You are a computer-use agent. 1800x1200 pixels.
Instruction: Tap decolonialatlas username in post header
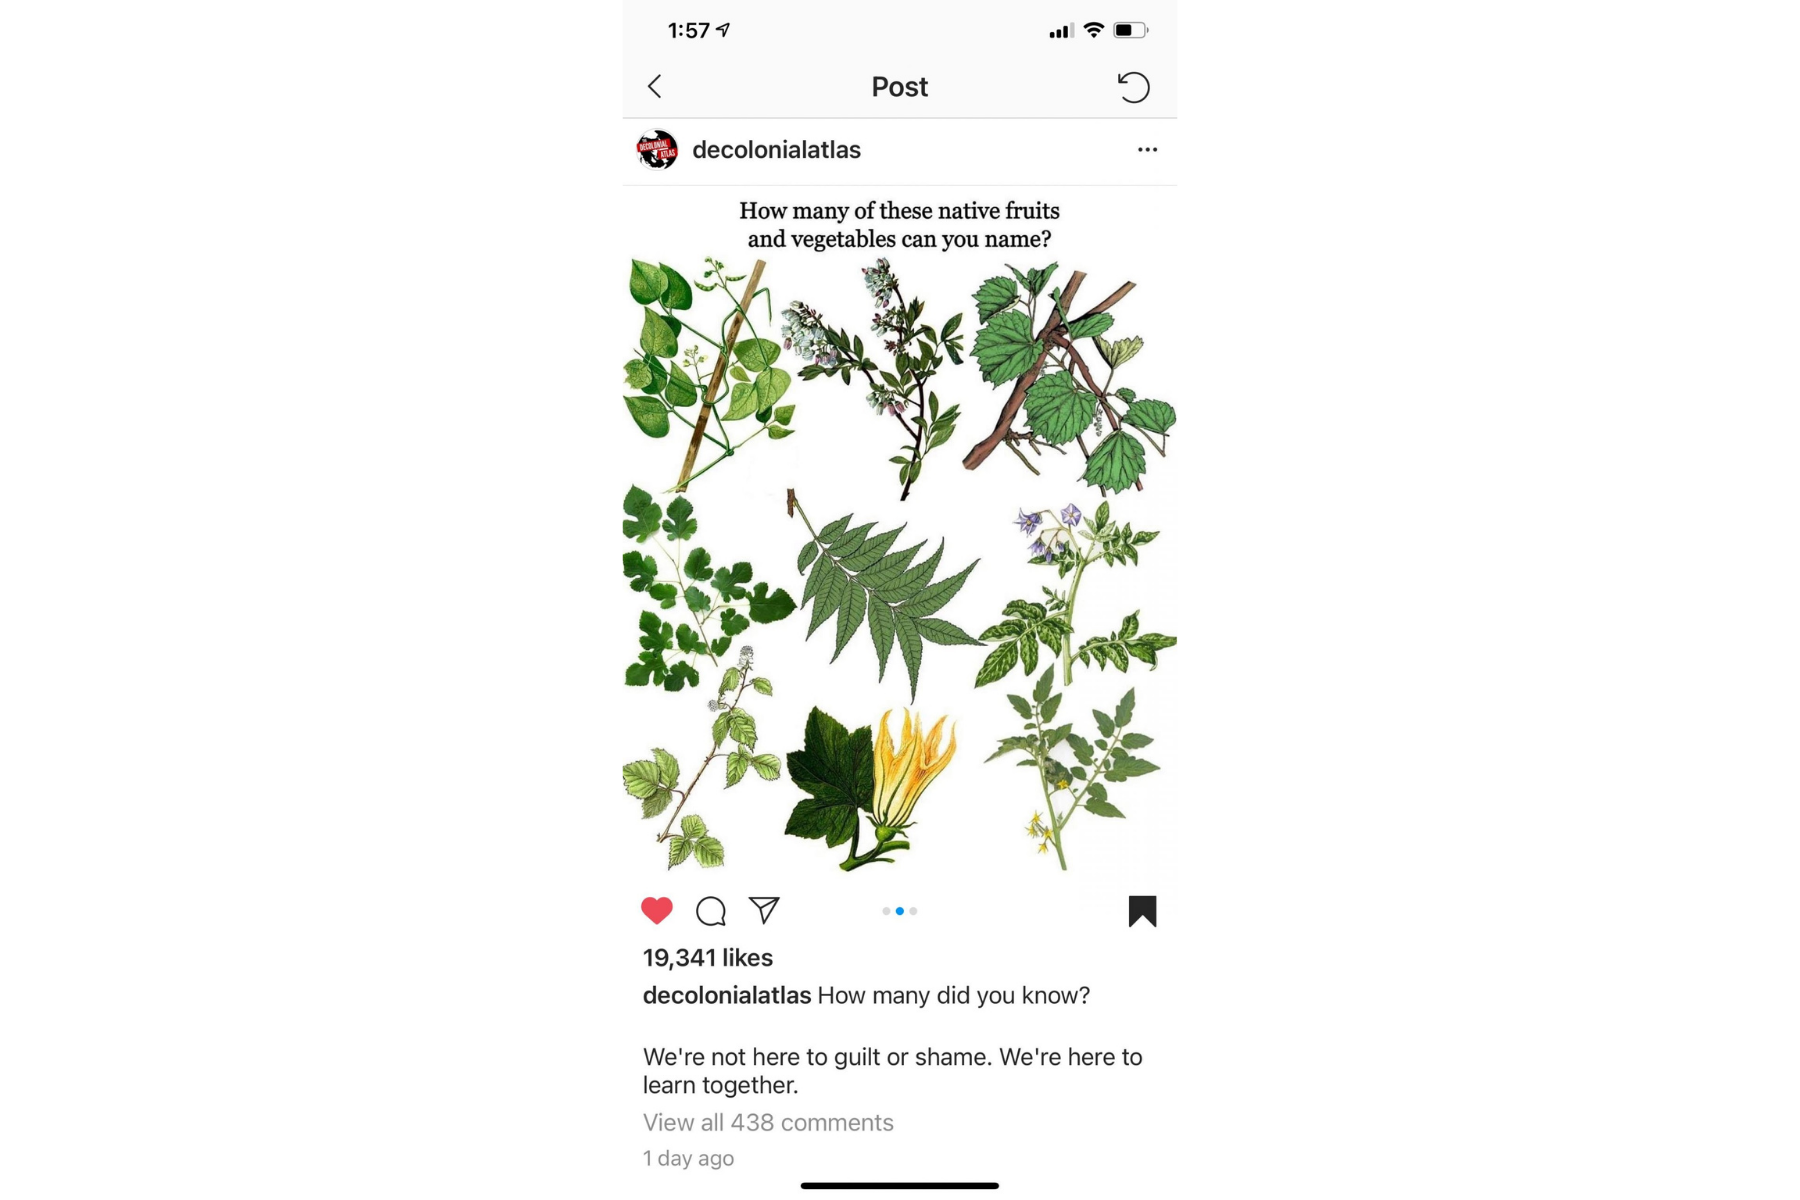point(776,150)
